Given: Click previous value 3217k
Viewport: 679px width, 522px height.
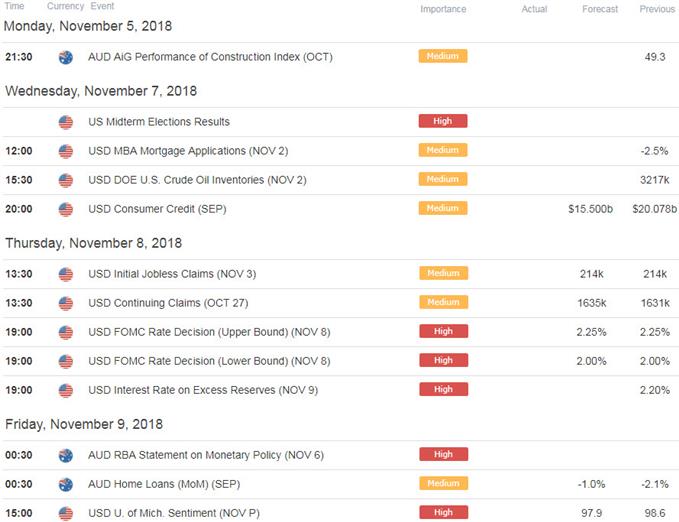Looking at the screenshot, I should point(655,180).
